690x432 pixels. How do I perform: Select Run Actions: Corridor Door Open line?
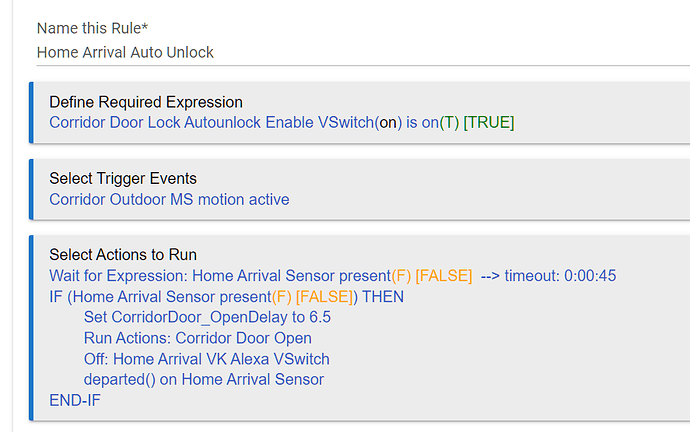pos(198,338)
